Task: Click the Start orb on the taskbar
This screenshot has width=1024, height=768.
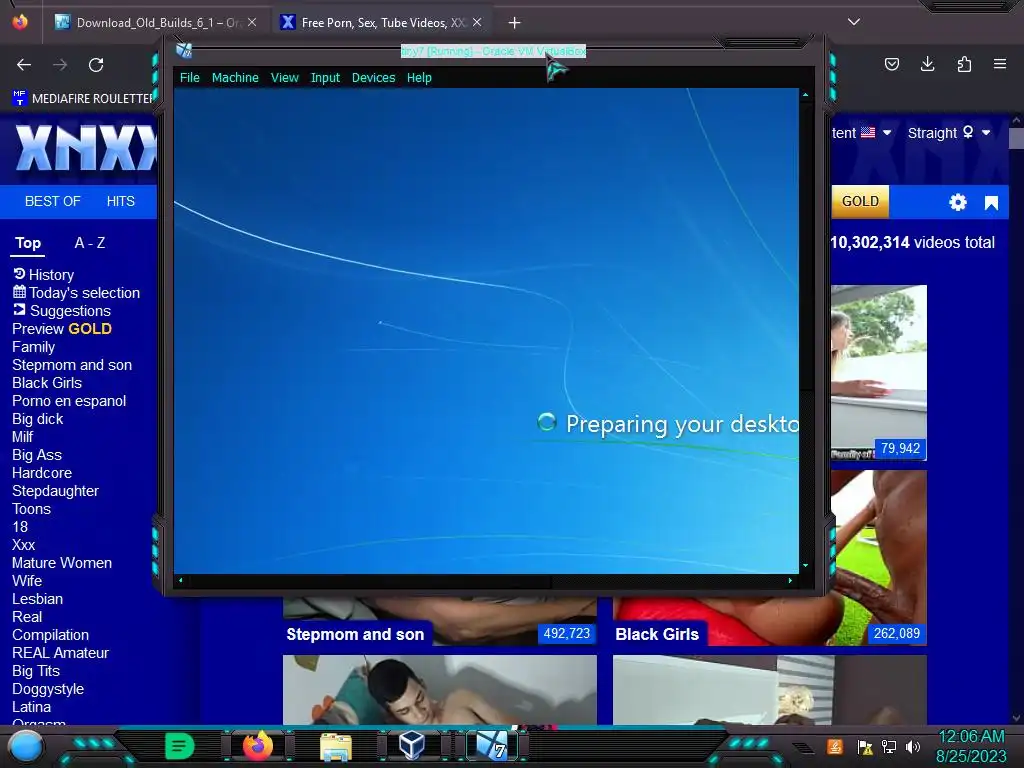Action: pos(25,746)
